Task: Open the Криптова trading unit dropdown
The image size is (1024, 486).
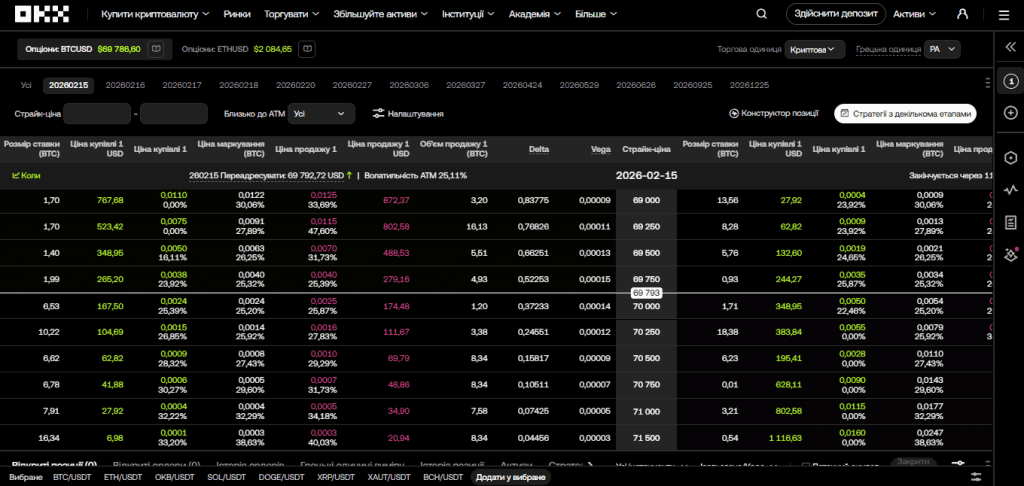Action: (x=815, y=49)
